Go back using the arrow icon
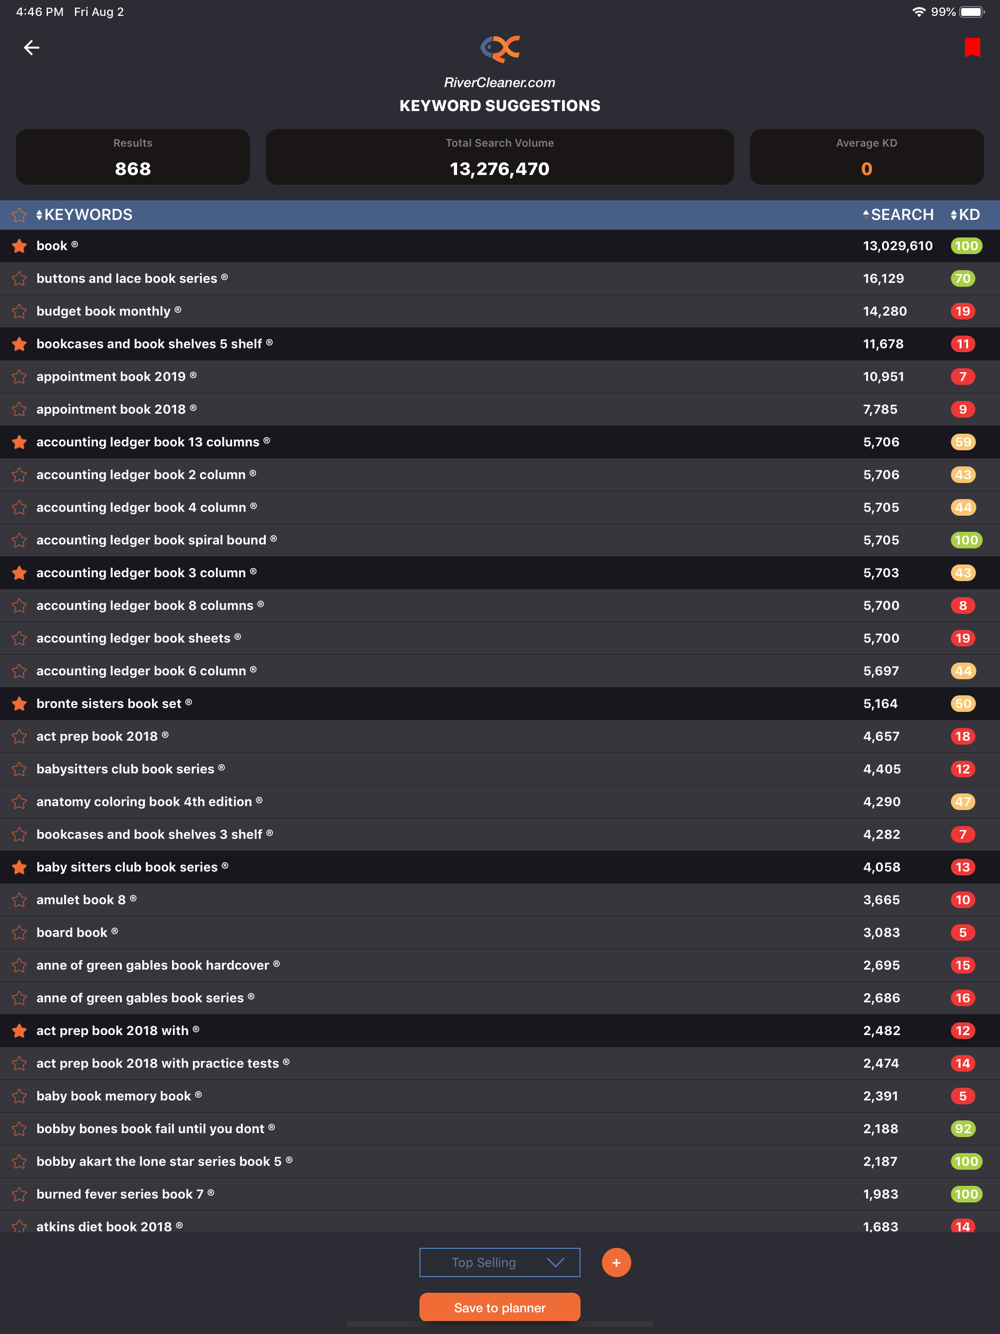 32,47
